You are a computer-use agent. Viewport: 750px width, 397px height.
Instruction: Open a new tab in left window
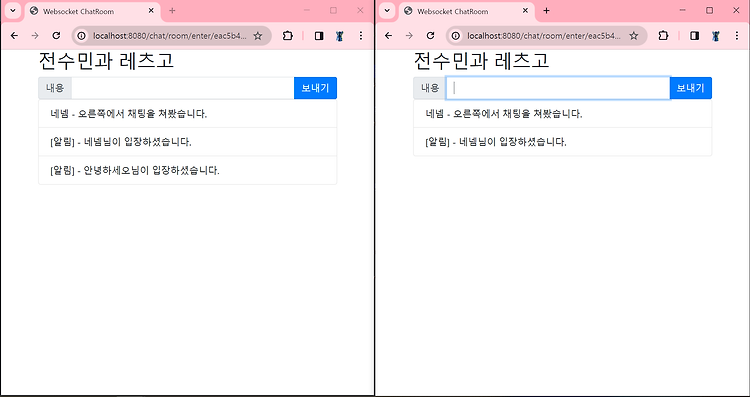coord(172,11)
